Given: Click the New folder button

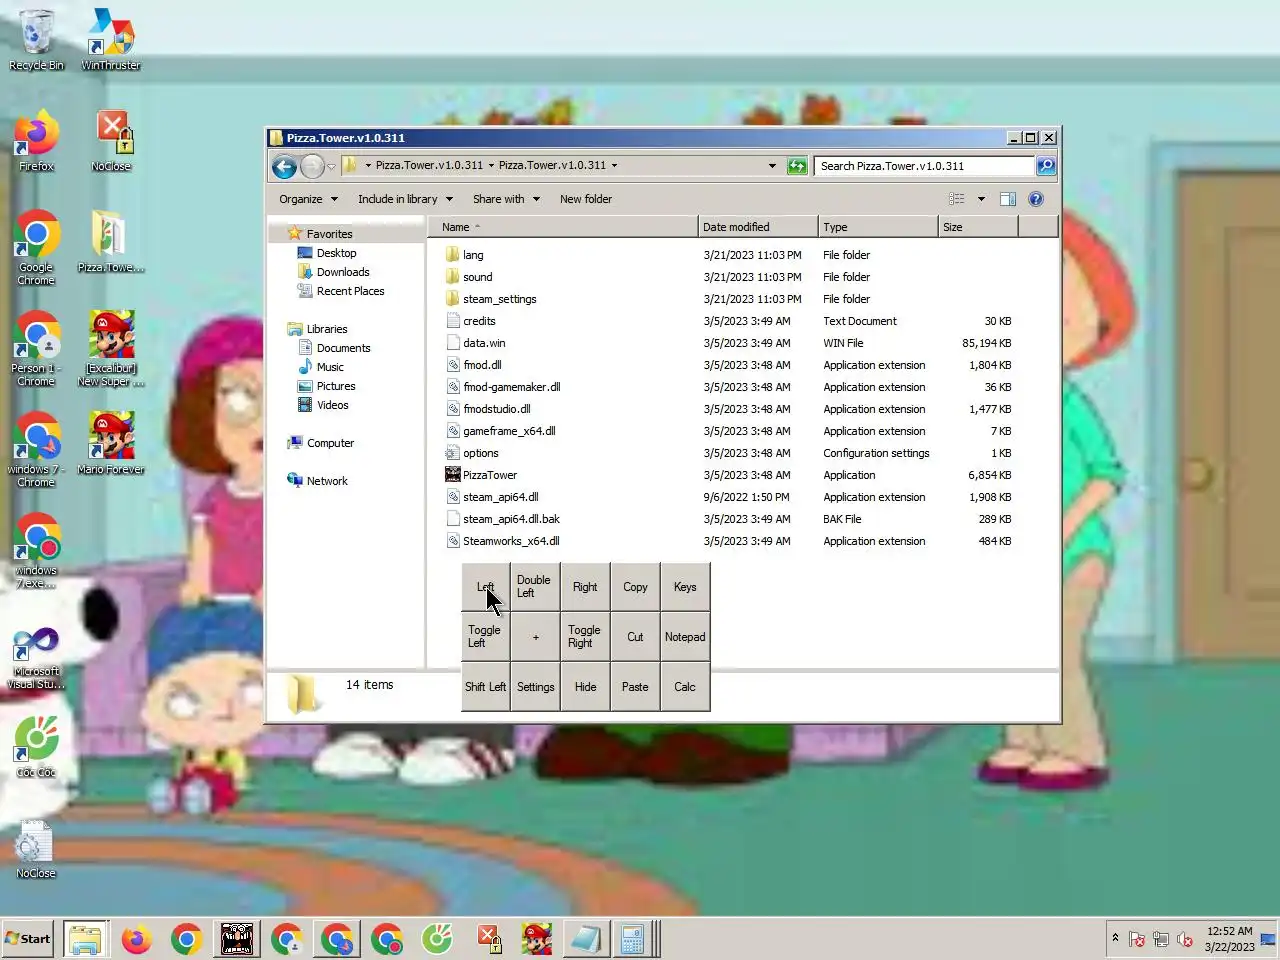Looking at the screenshot, I should pos(586,199).
